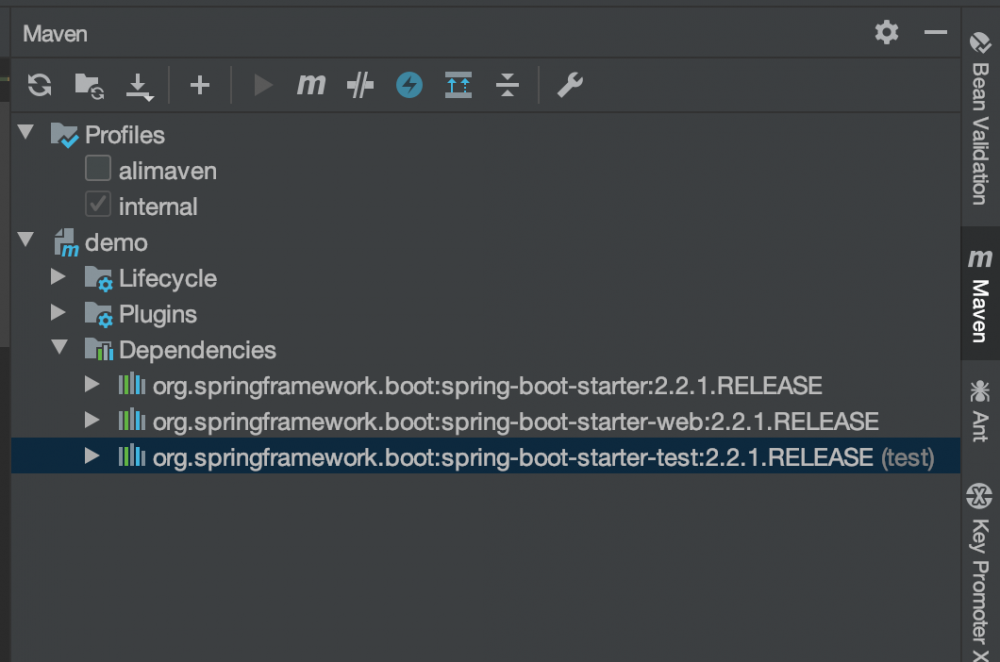
Task: Open Maven Settings with the wrench icon
Action: click(x=570, y=86)
